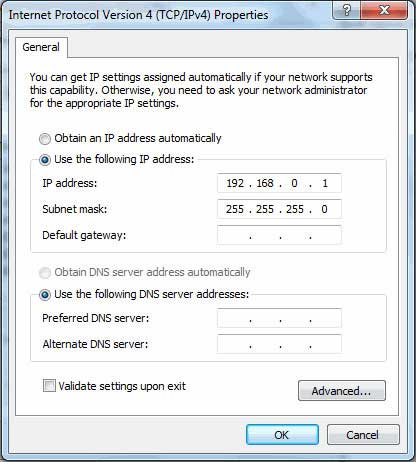Click the last octet 0 of subnet mask
This screenshot has width=416, height=462.
(x=324, y=209)
